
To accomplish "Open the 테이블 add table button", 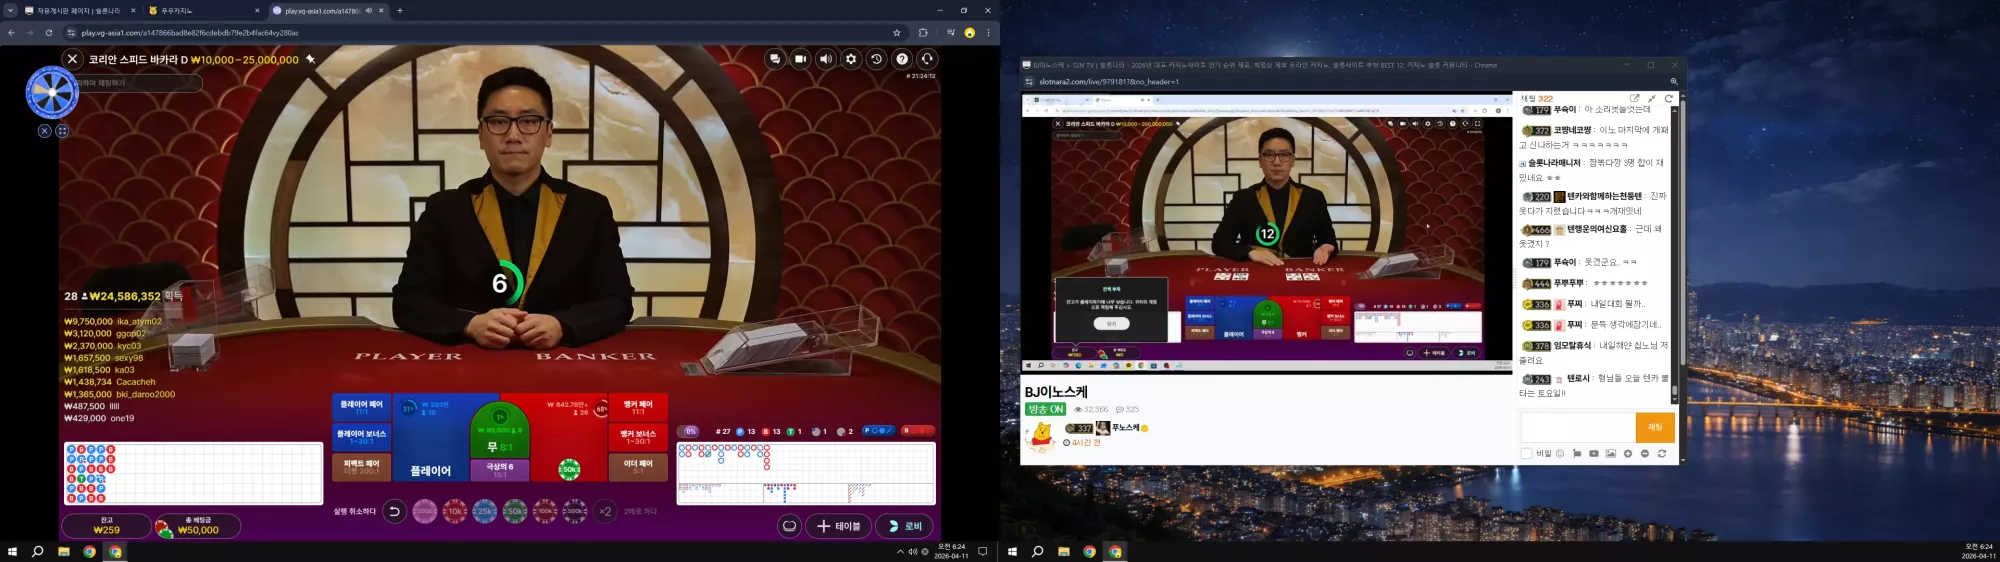I will [x=838, y=526].
